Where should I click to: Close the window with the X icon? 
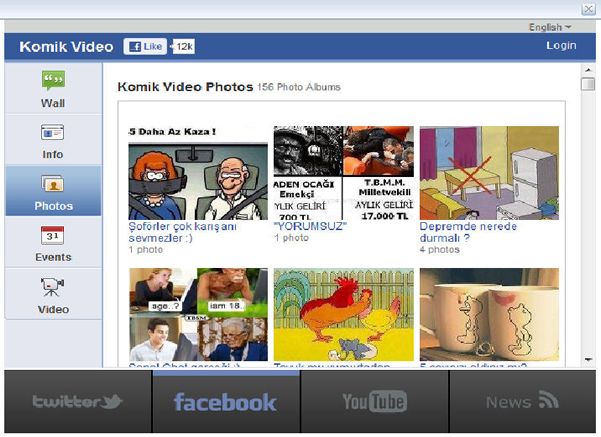tap(588, 9)
